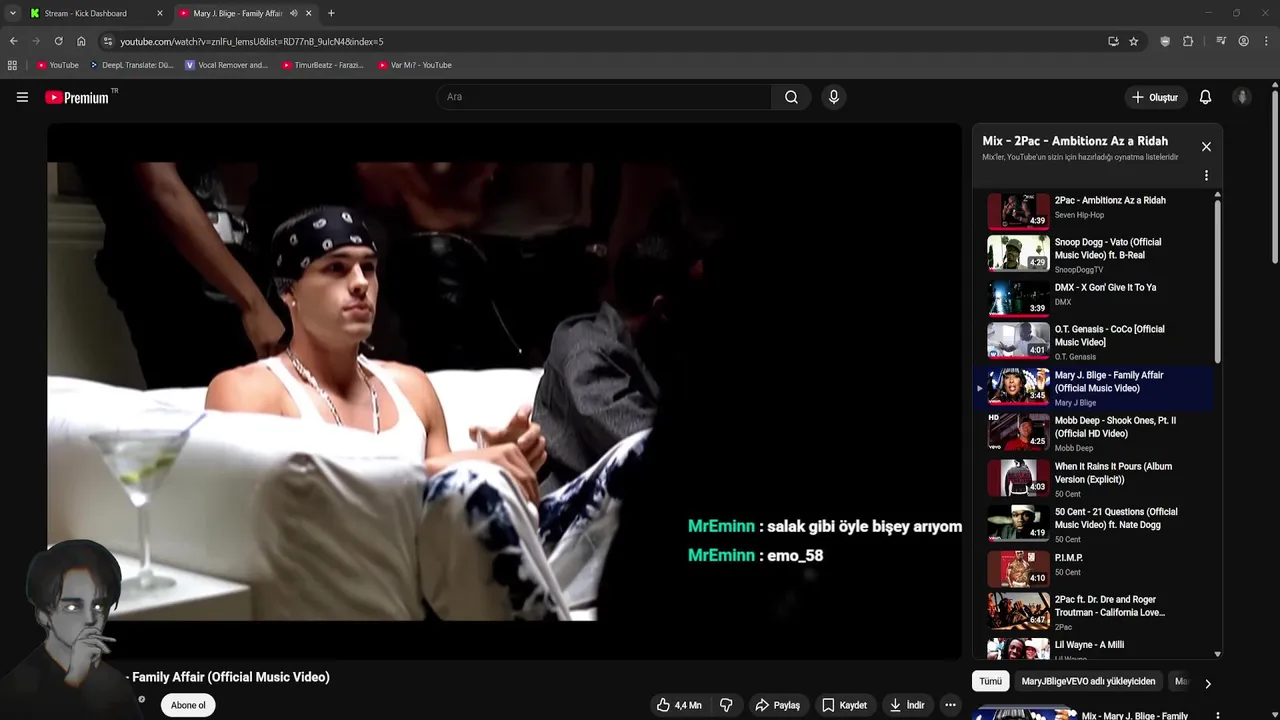Image resolution: width=1280 pixels, height=720 pixels.
Task: Play O.T. Genasis - CoCo from playlist
Action: click(1093, 341)
